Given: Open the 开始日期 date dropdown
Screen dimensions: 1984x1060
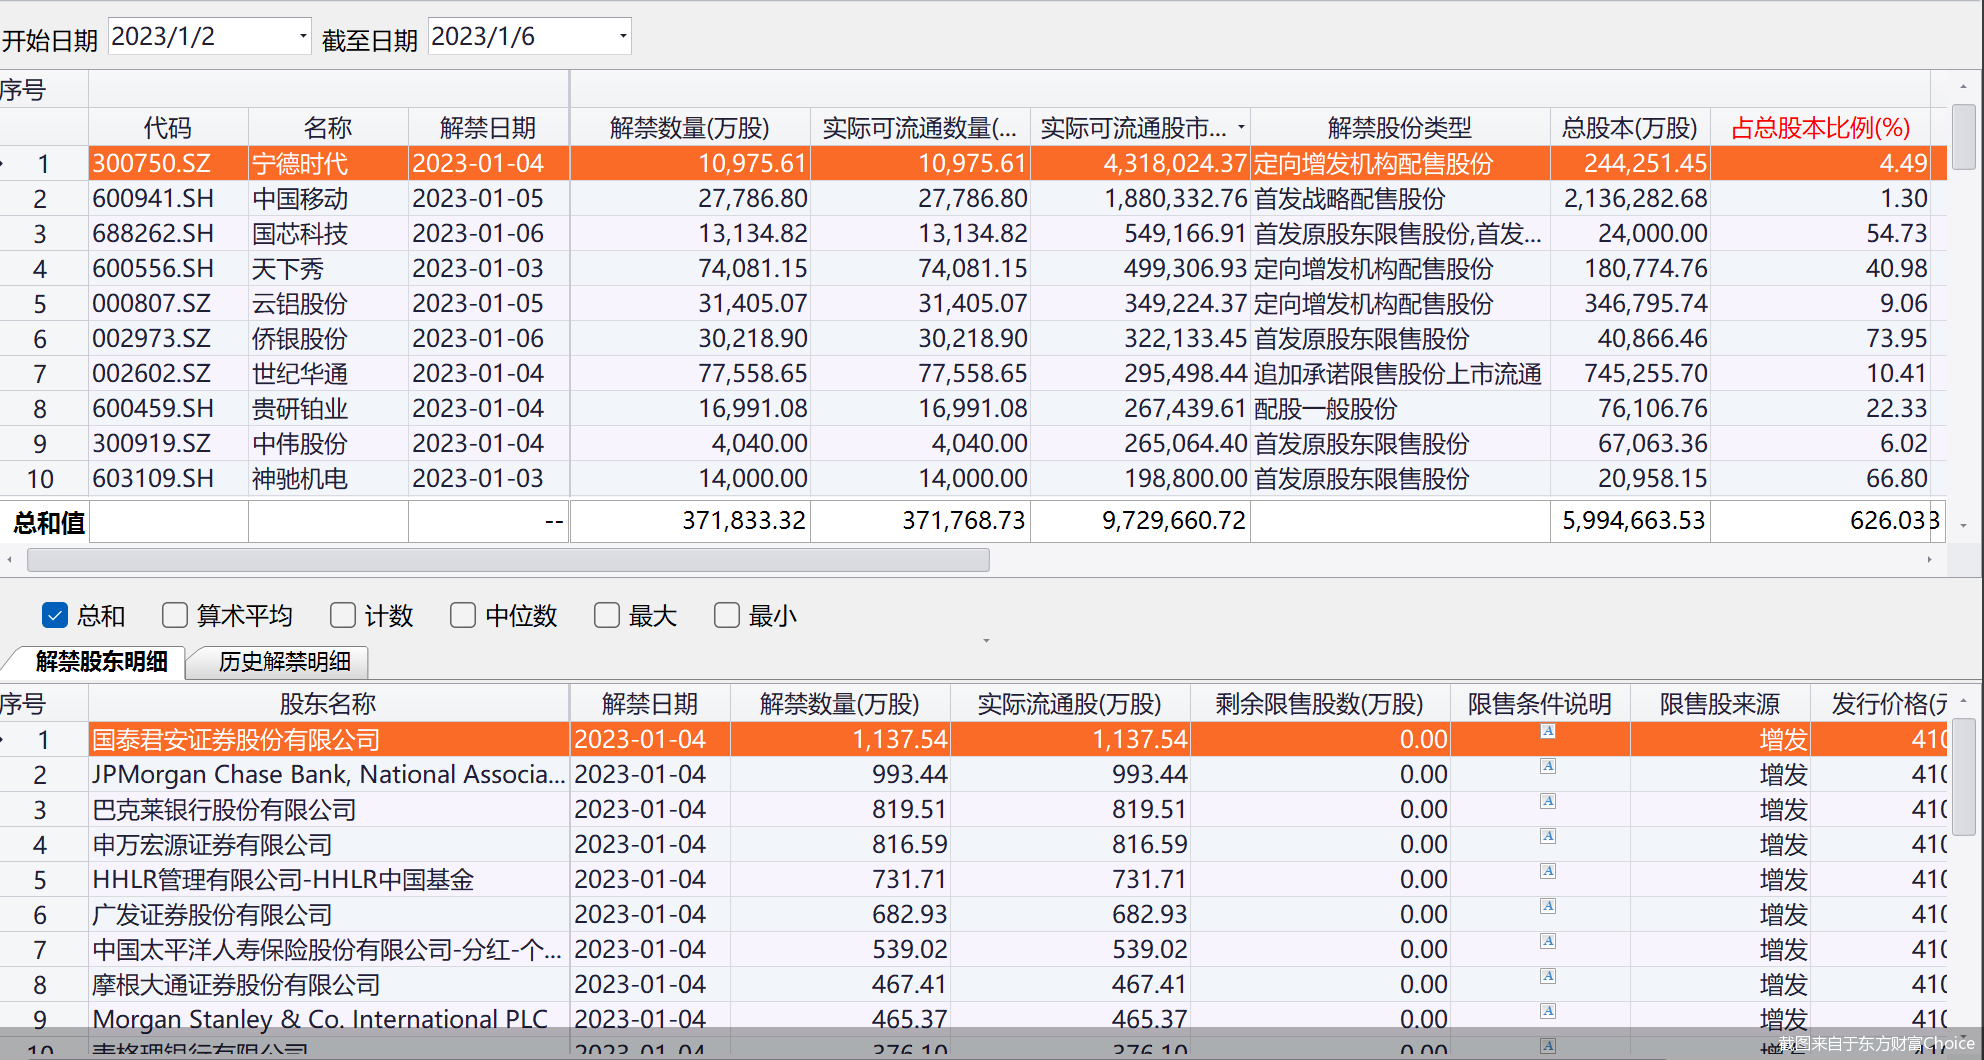Looking at the screenshot, I should [302, 37].
